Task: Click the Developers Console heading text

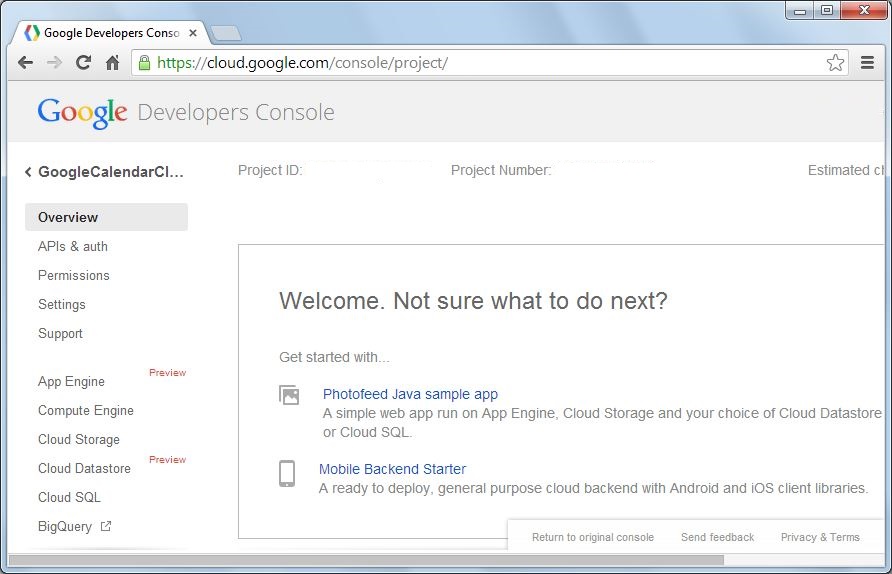Action: 236,113
